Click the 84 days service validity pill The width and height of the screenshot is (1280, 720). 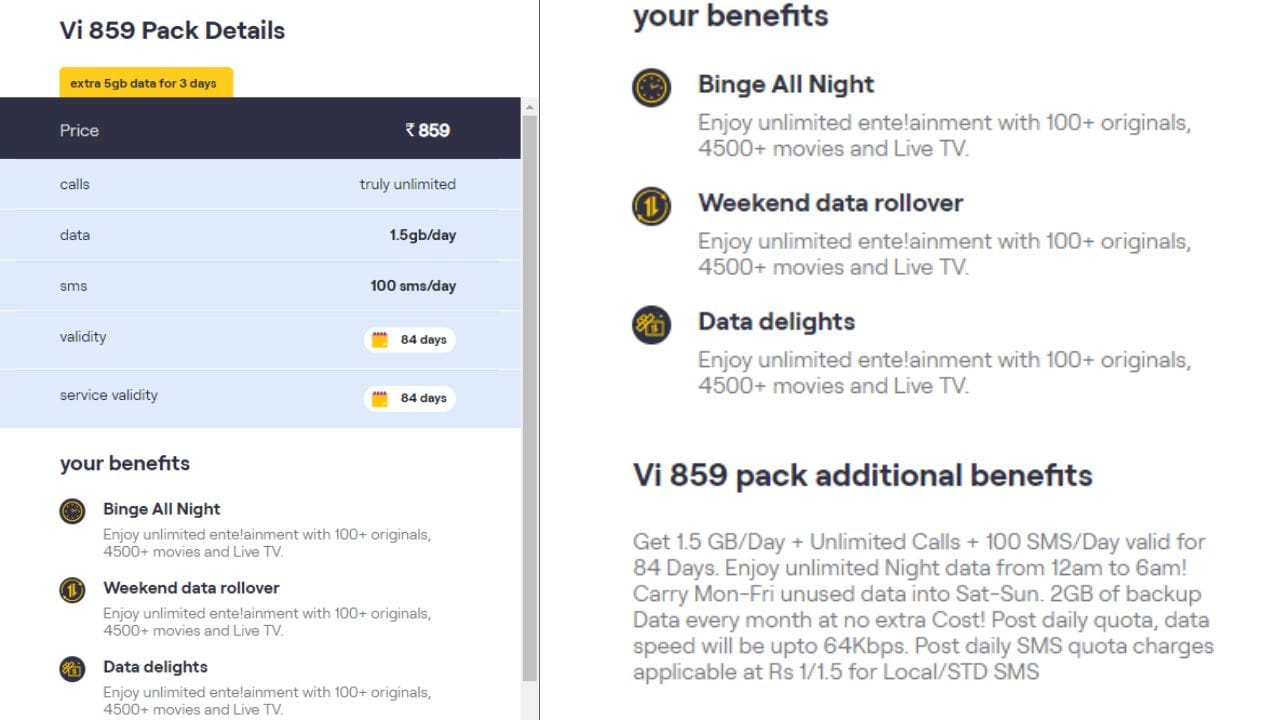[409, 398]
